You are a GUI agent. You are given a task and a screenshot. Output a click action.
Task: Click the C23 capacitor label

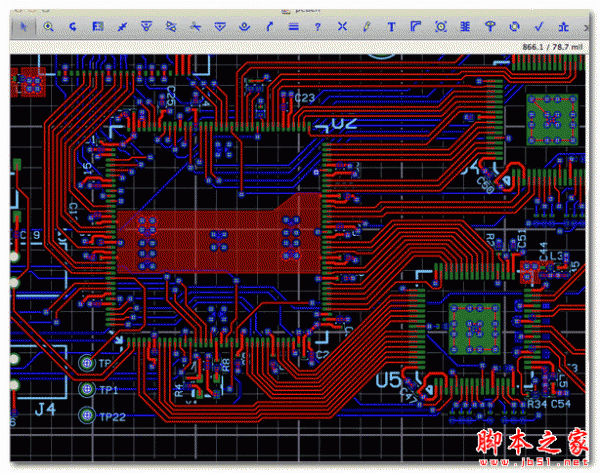click(305, 98)
